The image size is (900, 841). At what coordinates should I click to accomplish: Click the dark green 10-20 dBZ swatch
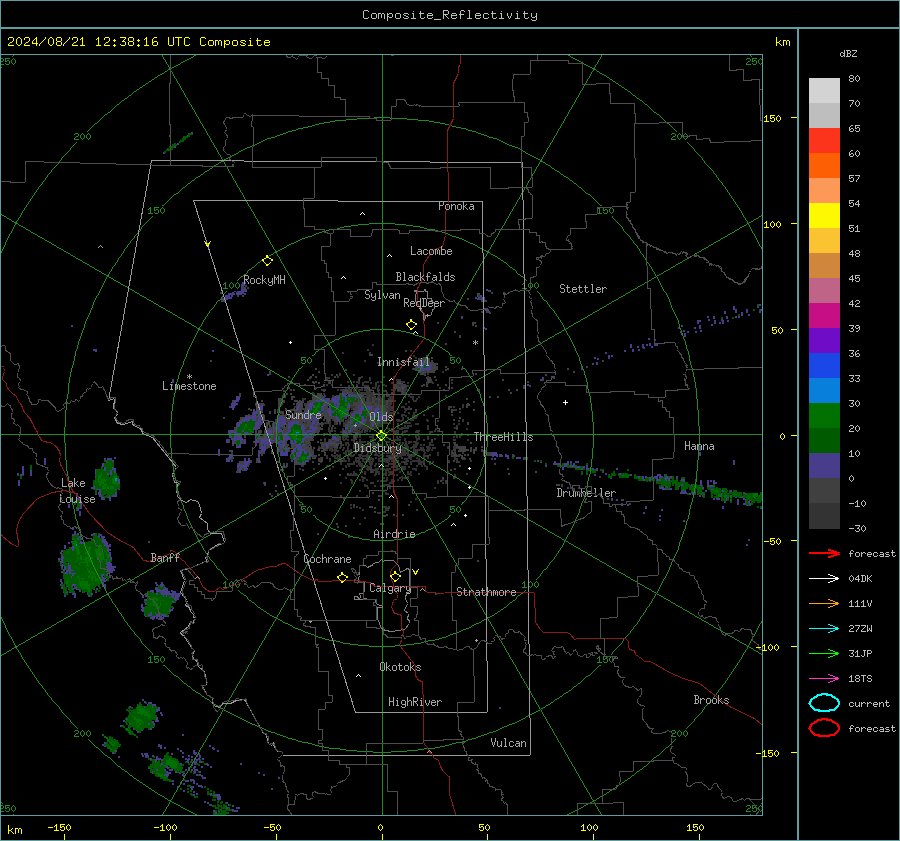[x=824, y=441]
